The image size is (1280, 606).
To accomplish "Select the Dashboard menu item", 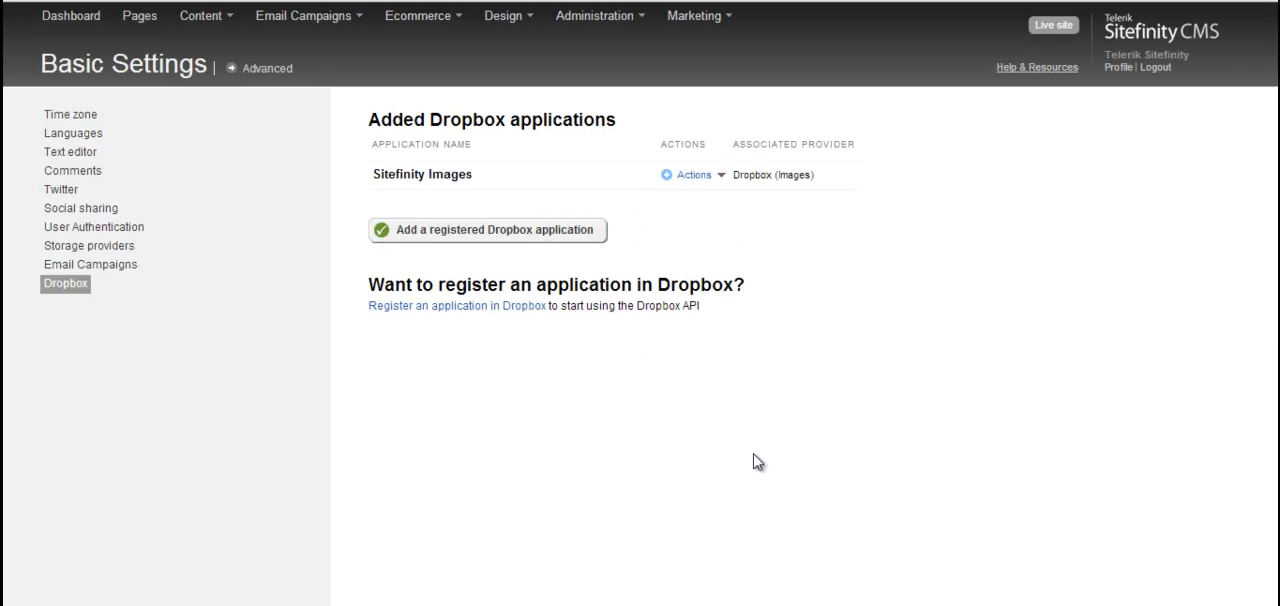I will [x=70, y=15].
